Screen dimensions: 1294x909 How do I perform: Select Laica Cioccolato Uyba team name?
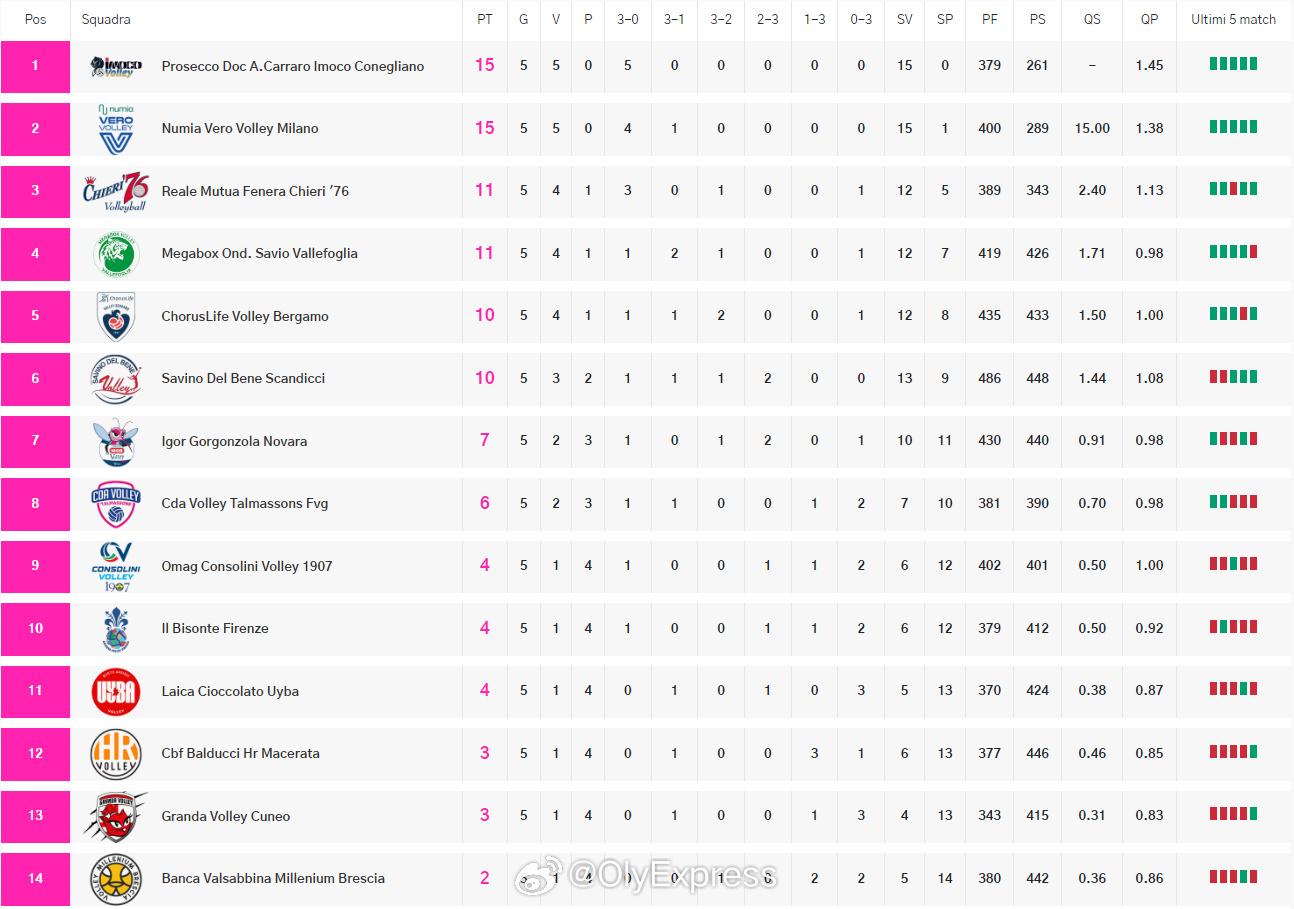click(x=231, y=692)
